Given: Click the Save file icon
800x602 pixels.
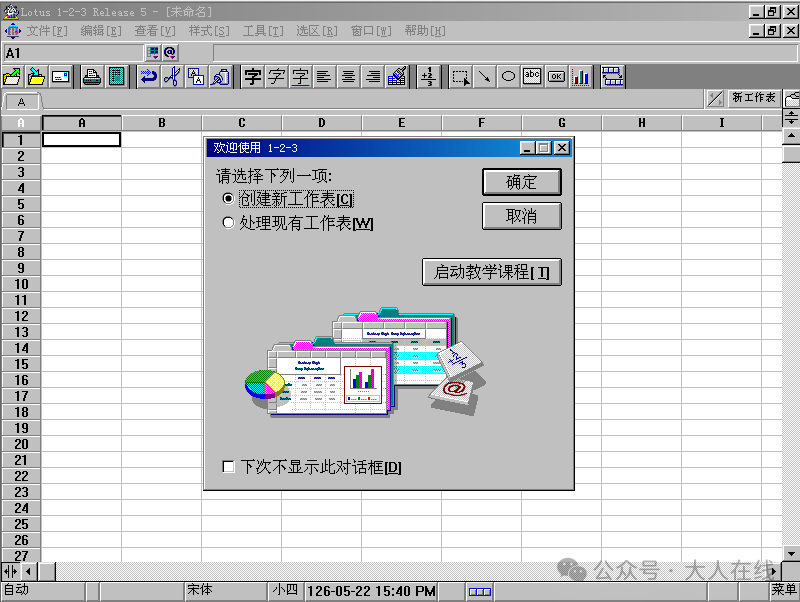Looking at the screenshot, I should (x=36, y=77).
